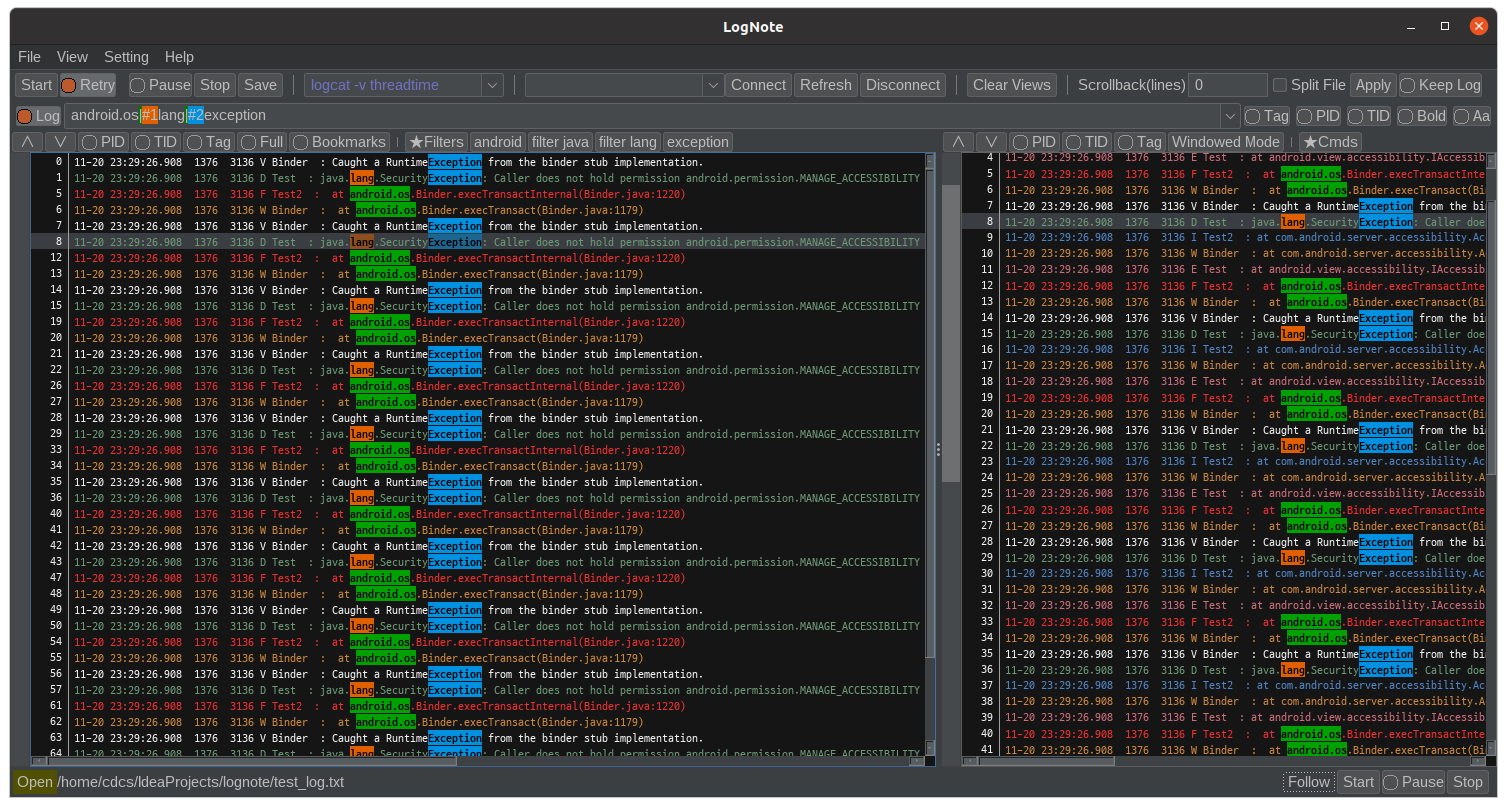Toggle Tag in right log panel toolbar

pos(1140,142)
